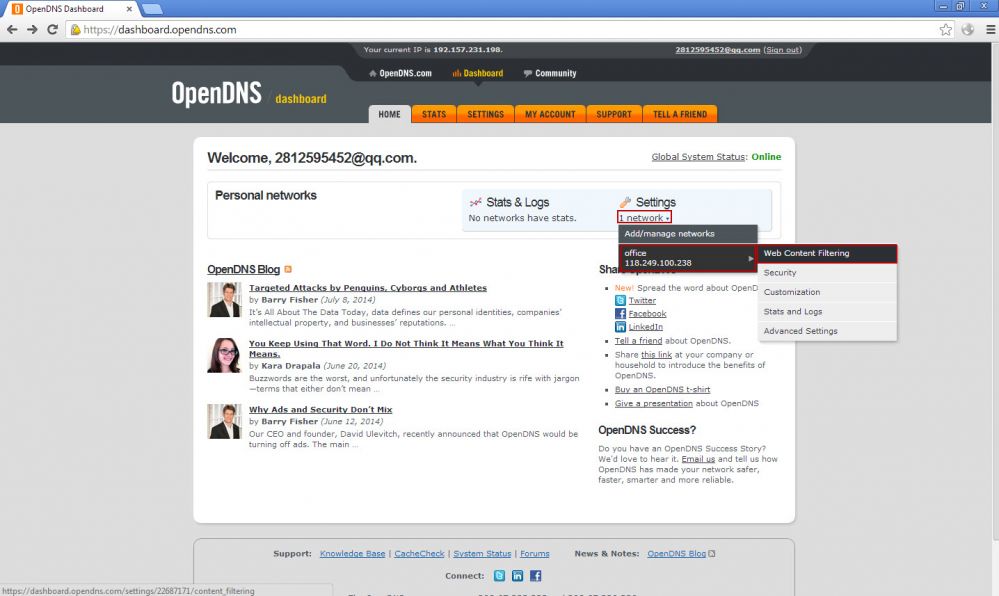The image size is (999, 596).
Task: Click Give a presentation link
Action: (654, 403)
